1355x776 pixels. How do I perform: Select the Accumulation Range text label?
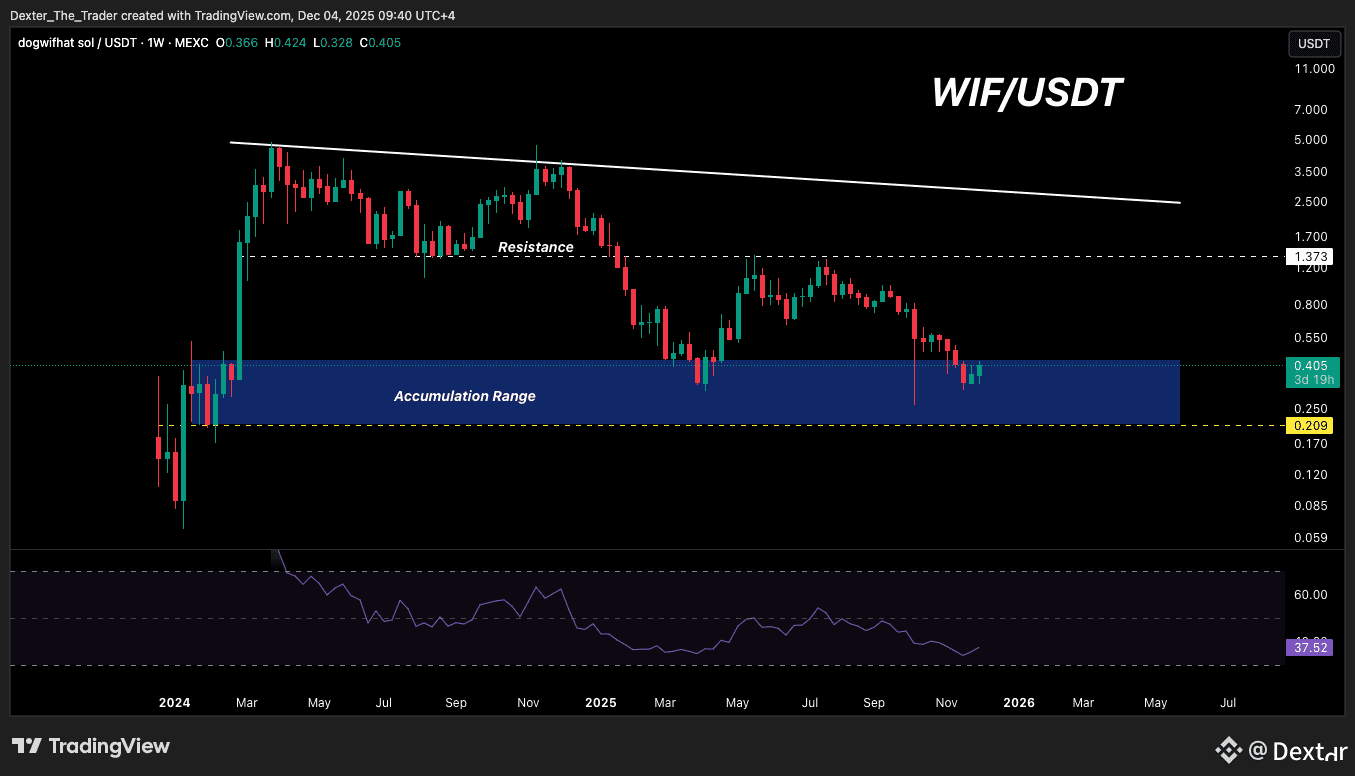click(x=465, y=396)
